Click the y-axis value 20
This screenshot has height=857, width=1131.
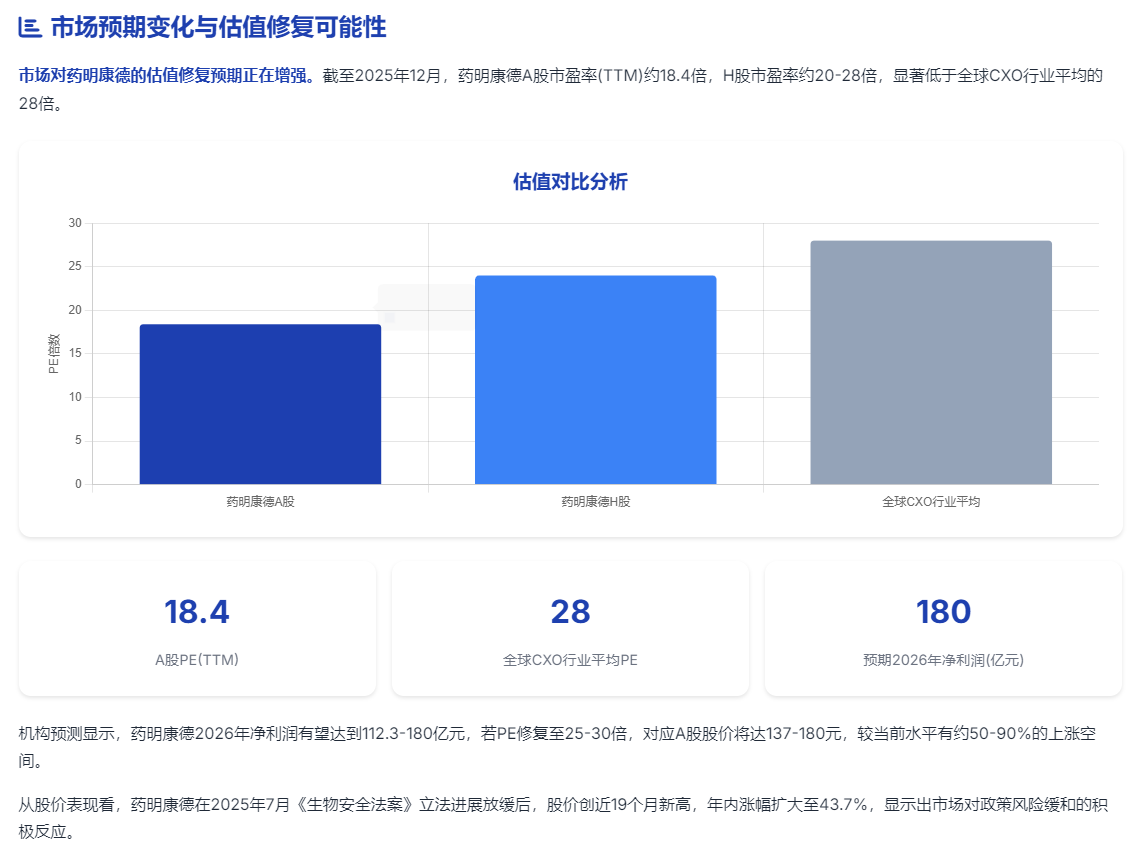pos(75,309)
